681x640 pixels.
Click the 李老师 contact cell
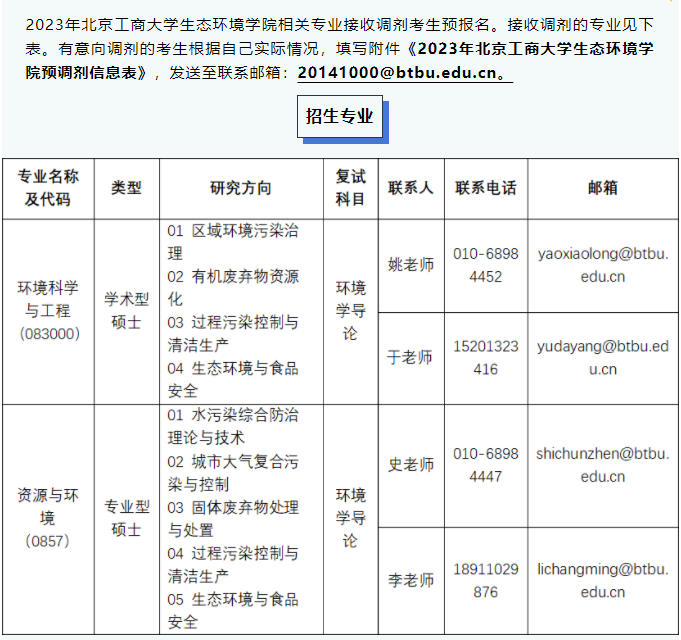pos(411,581)
